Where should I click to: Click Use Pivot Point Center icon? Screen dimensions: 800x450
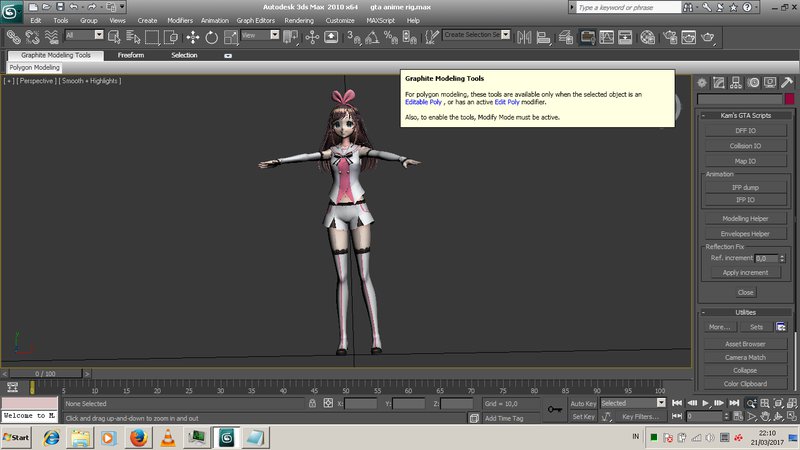point(290,37)
